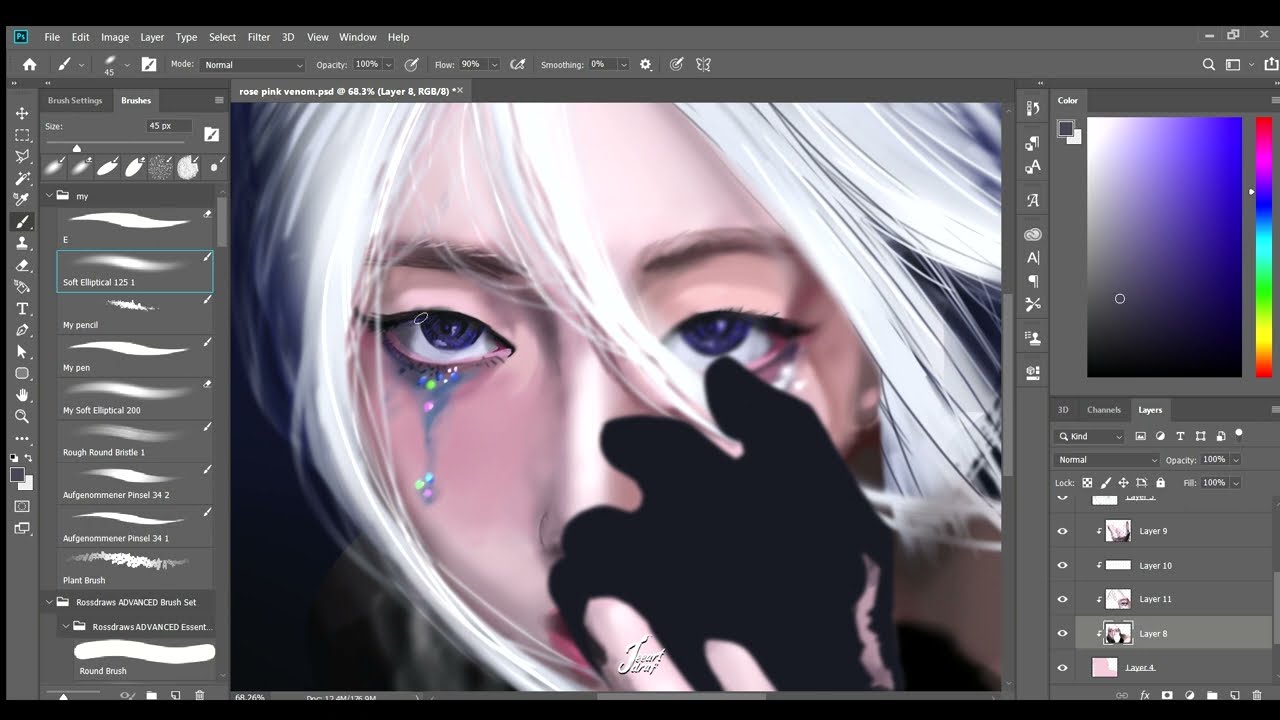The height and width of the screenshot is (720, 1280).
Task: Switch to the Brush Settings tab
Action: pos(75,100)
